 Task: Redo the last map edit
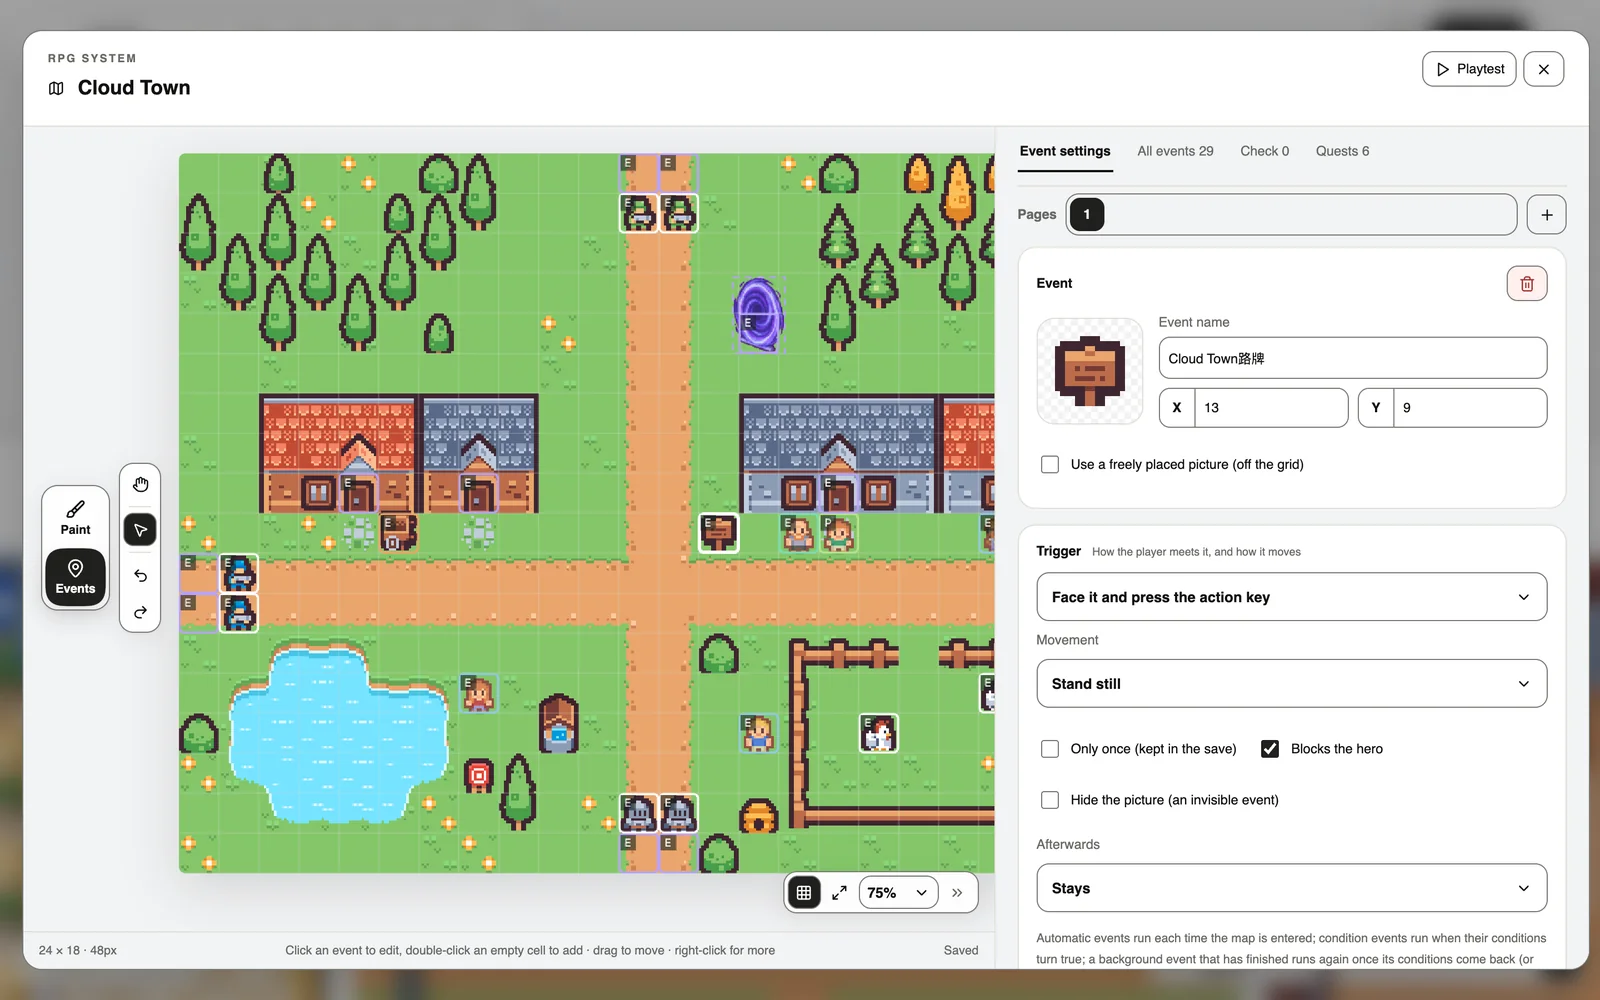tap(140, 612)
